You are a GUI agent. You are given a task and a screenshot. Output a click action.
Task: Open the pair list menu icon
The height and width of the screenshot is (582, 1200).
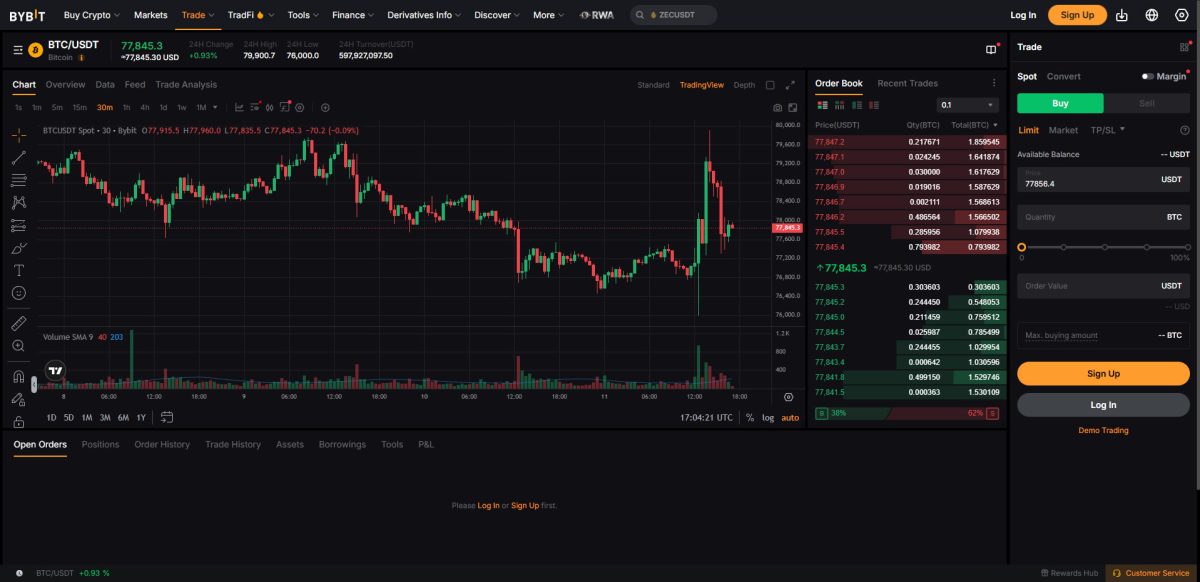tap(18, 49)
